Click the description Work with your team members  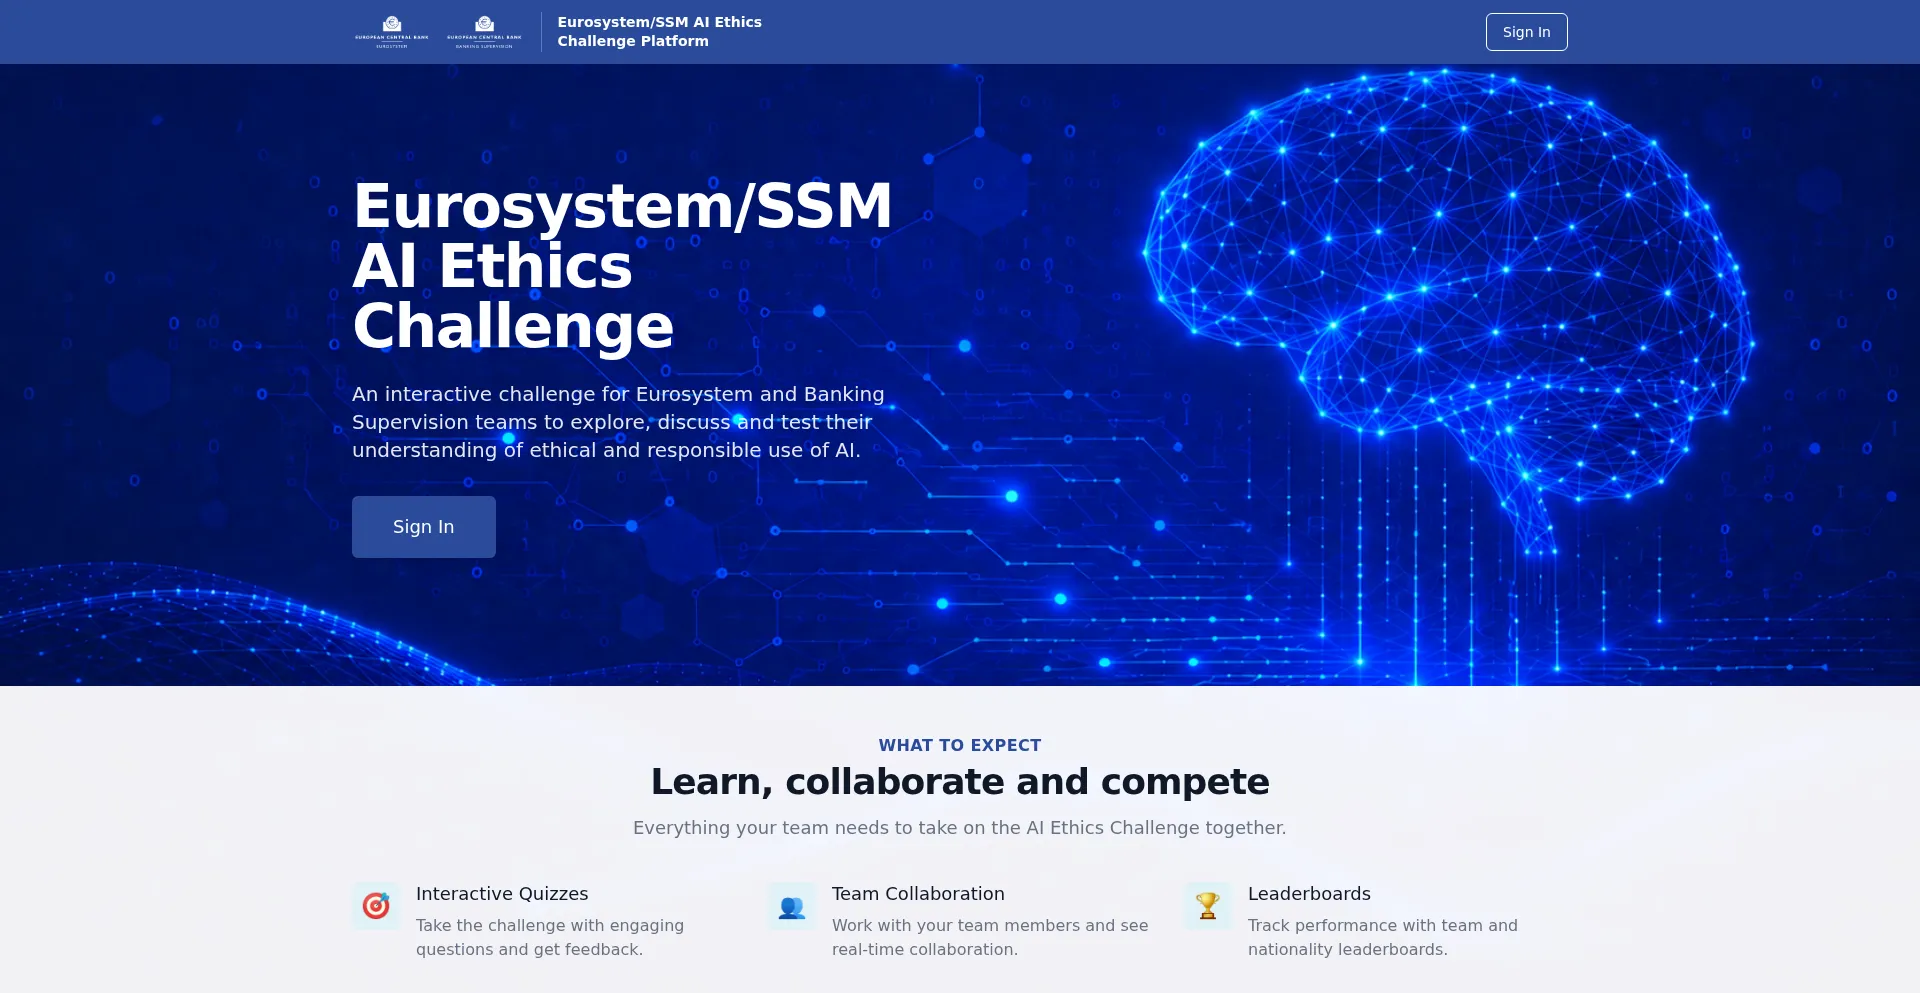(990, 938)
